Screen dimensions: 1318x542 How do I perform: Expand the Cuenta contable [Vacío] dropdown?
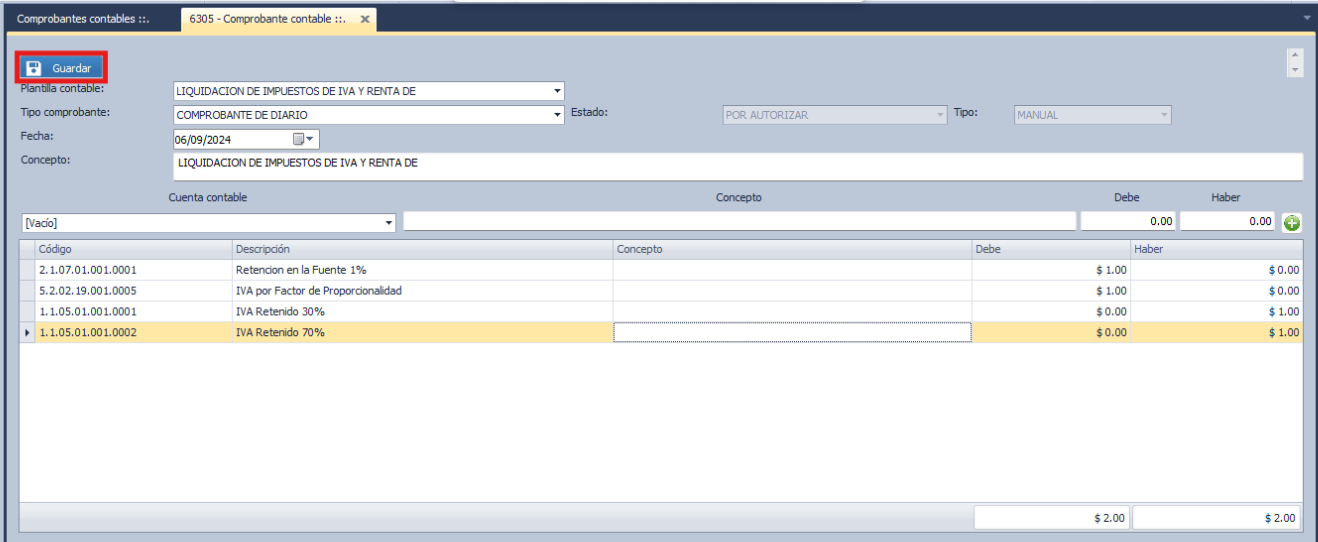(389, 222)
